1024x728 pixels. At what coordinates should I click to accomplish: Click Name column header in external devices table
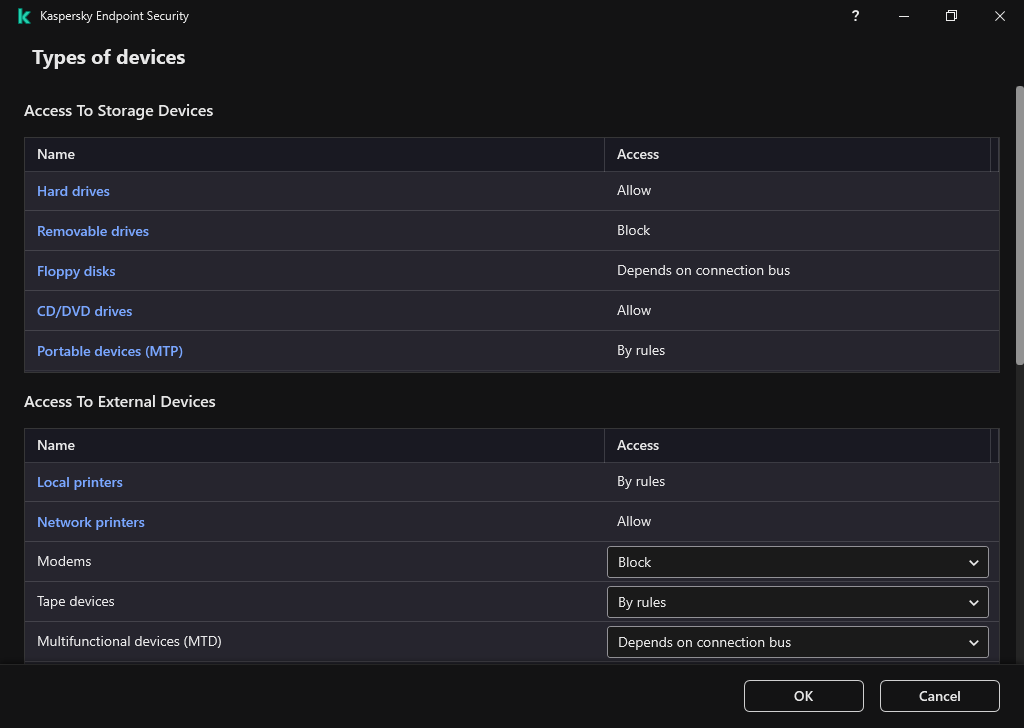tap(56, 445)
